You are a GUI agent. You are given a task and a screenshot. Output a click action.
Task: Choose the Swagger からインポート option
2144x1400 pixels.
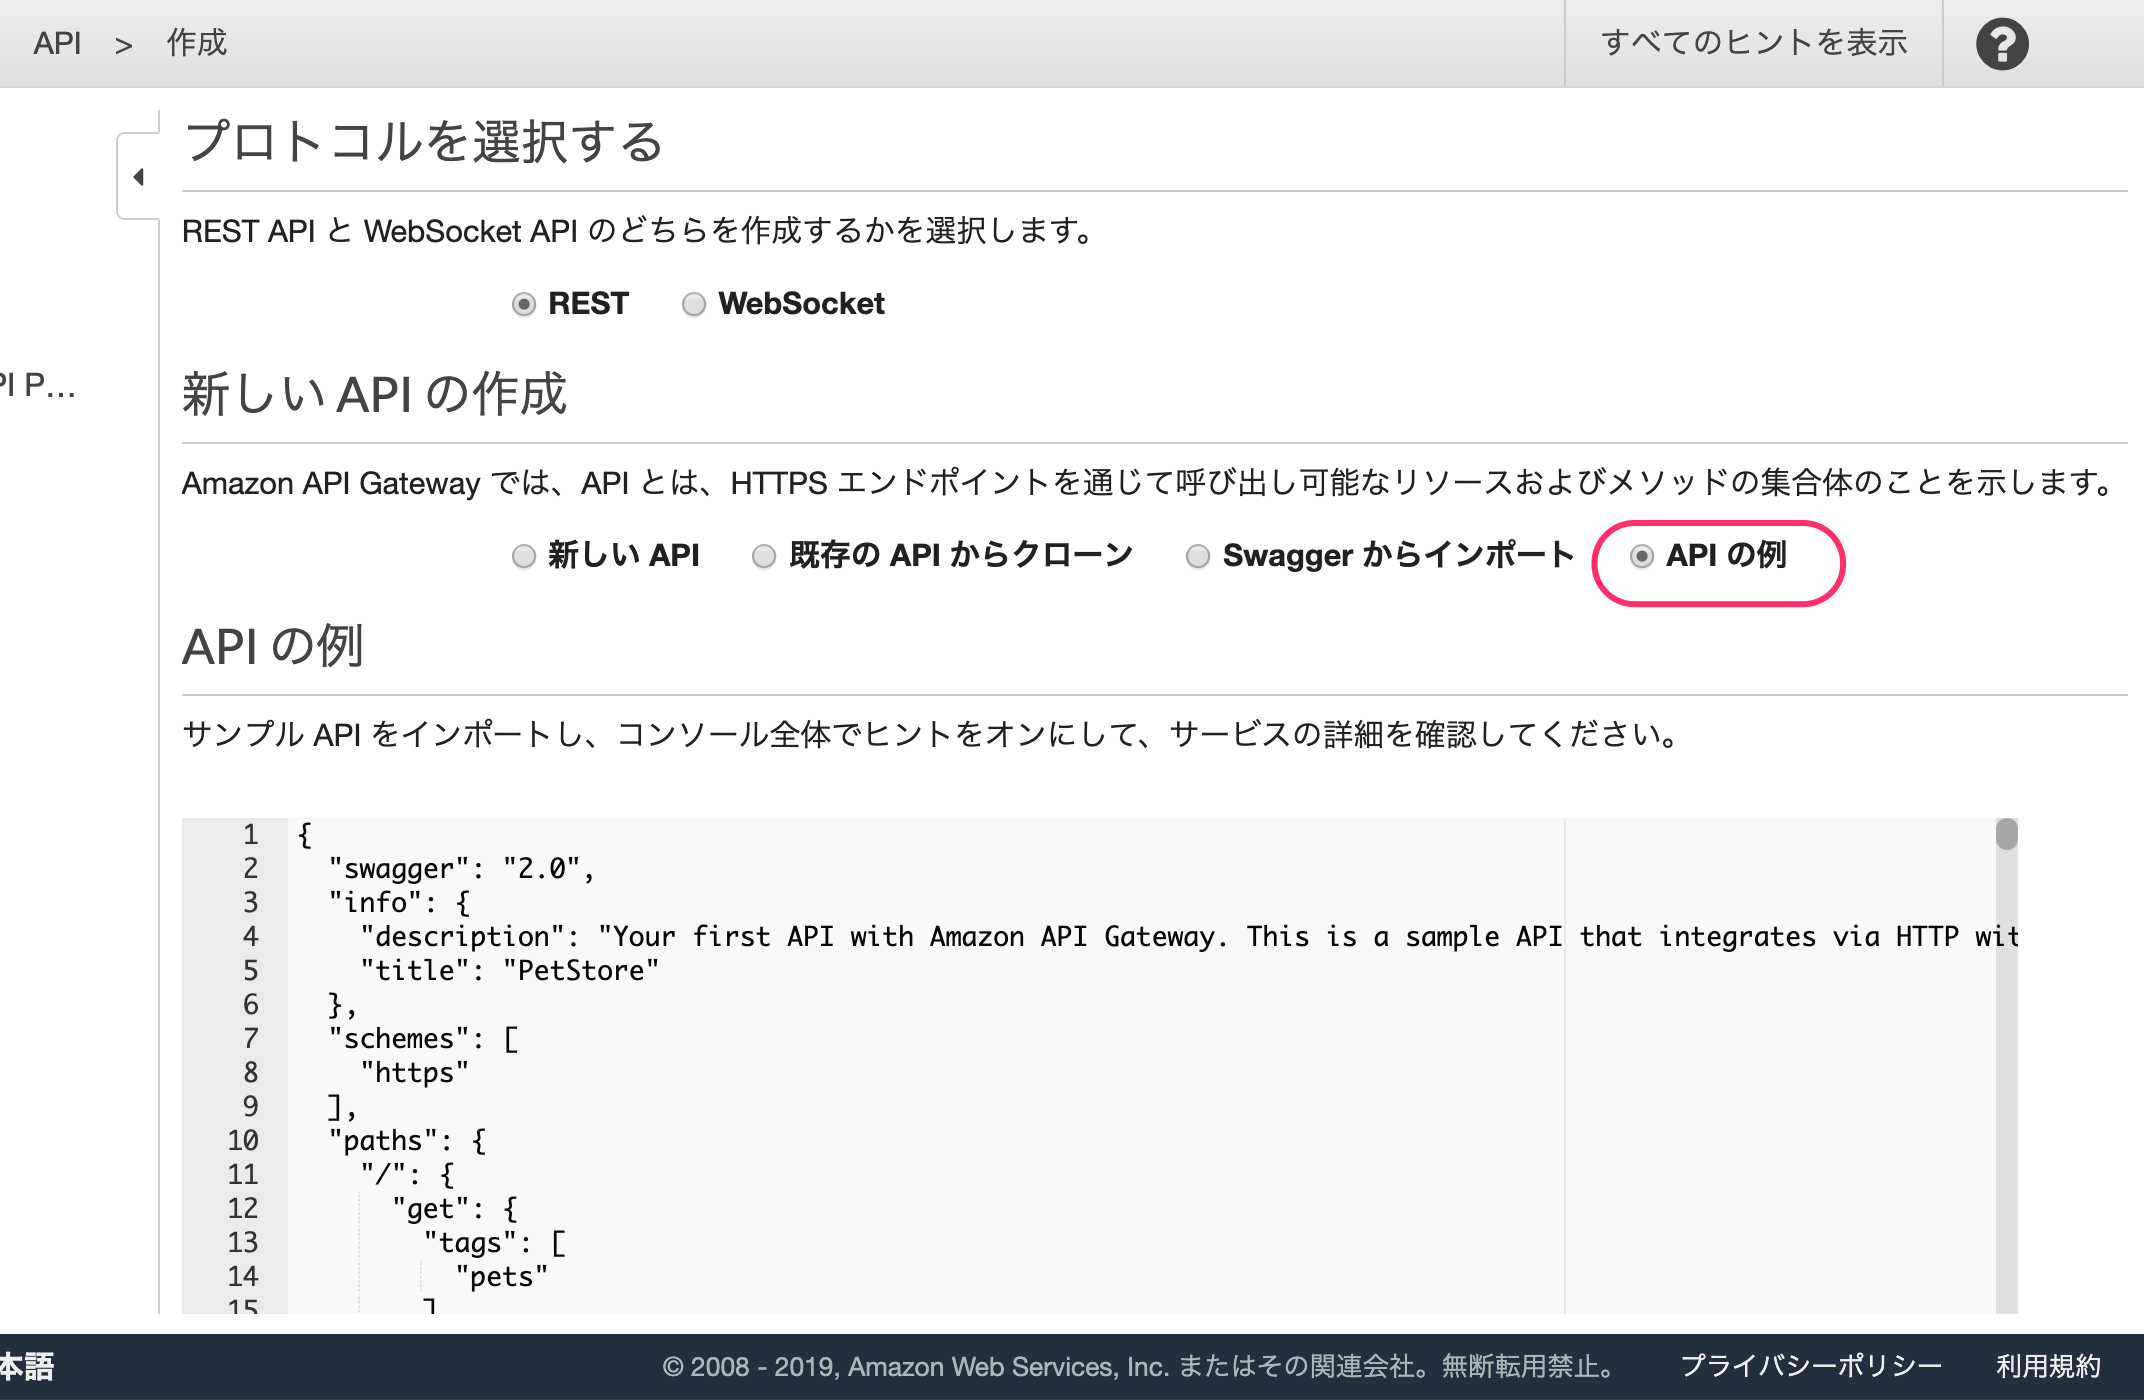(x=1197, y=556)
